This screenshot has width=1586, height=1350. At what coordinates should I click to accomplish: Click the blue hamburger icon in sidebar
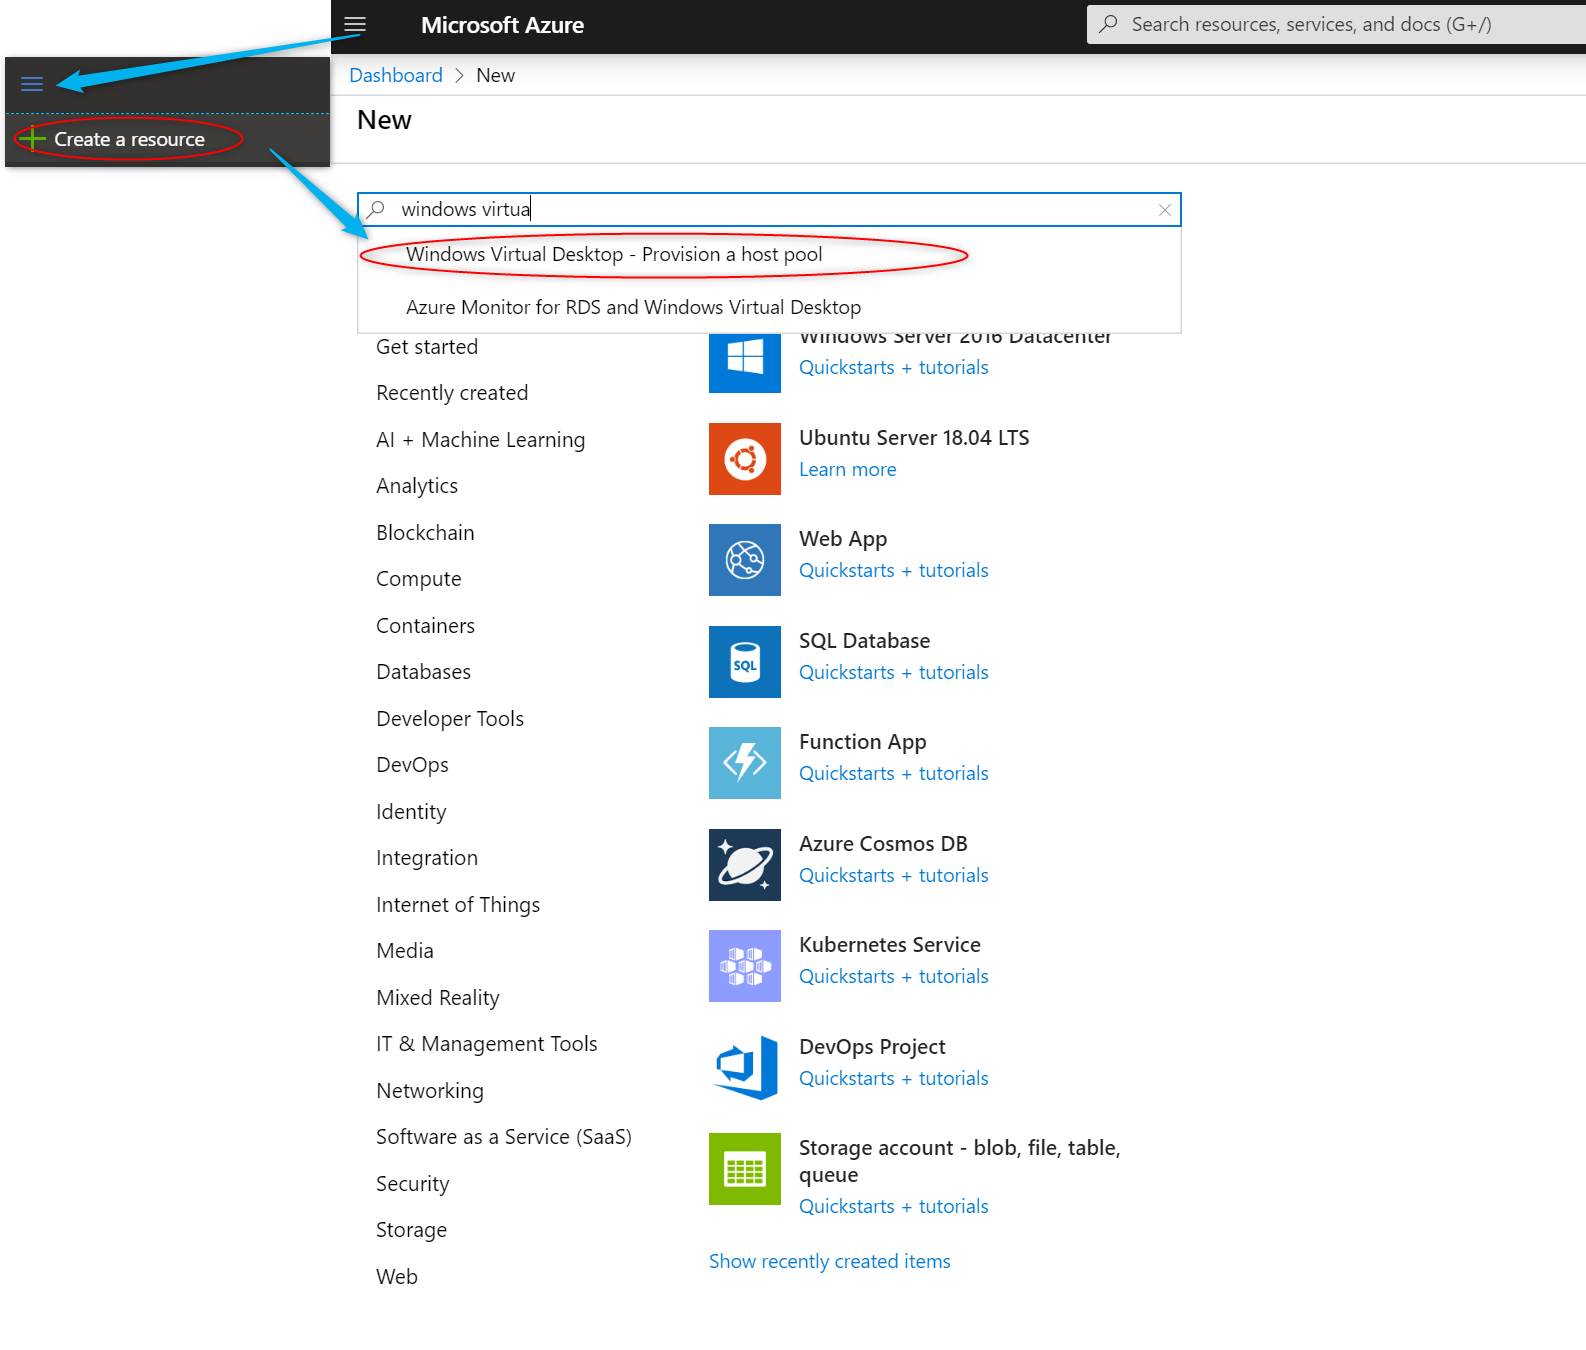[32, 84]
